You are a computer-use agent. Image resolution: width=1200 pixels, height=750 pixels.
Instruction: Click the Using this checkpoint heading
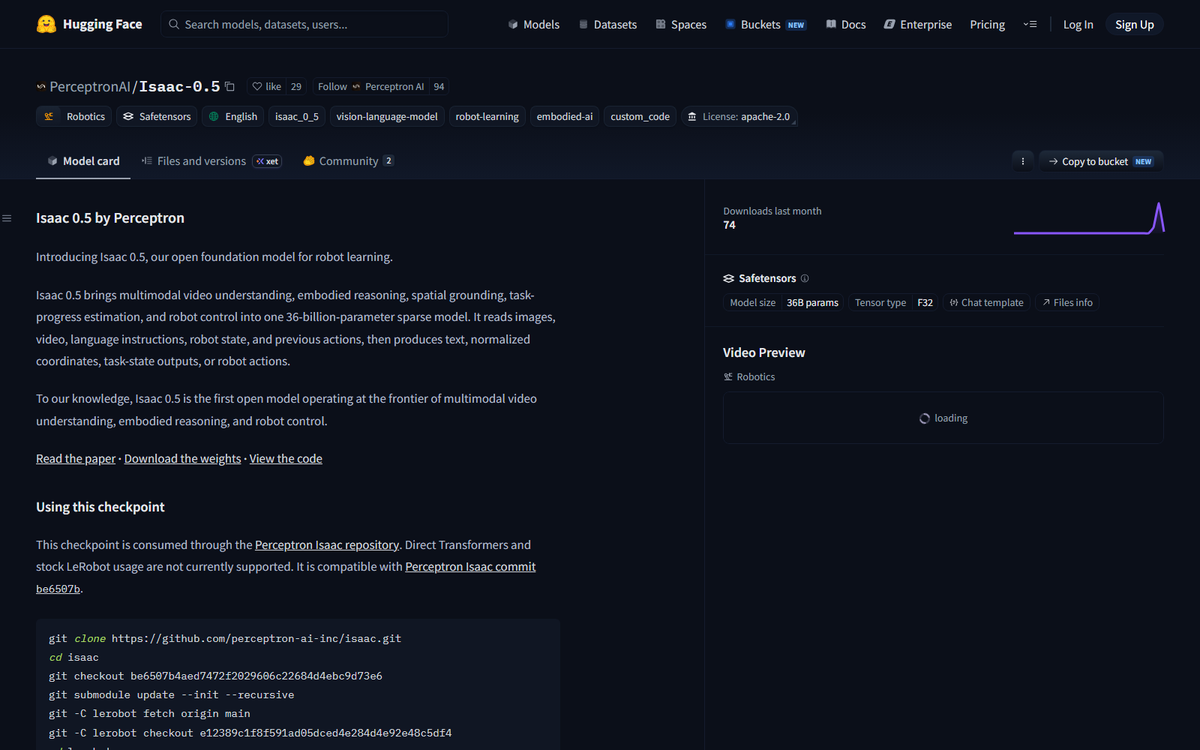[x=100, y=507]
